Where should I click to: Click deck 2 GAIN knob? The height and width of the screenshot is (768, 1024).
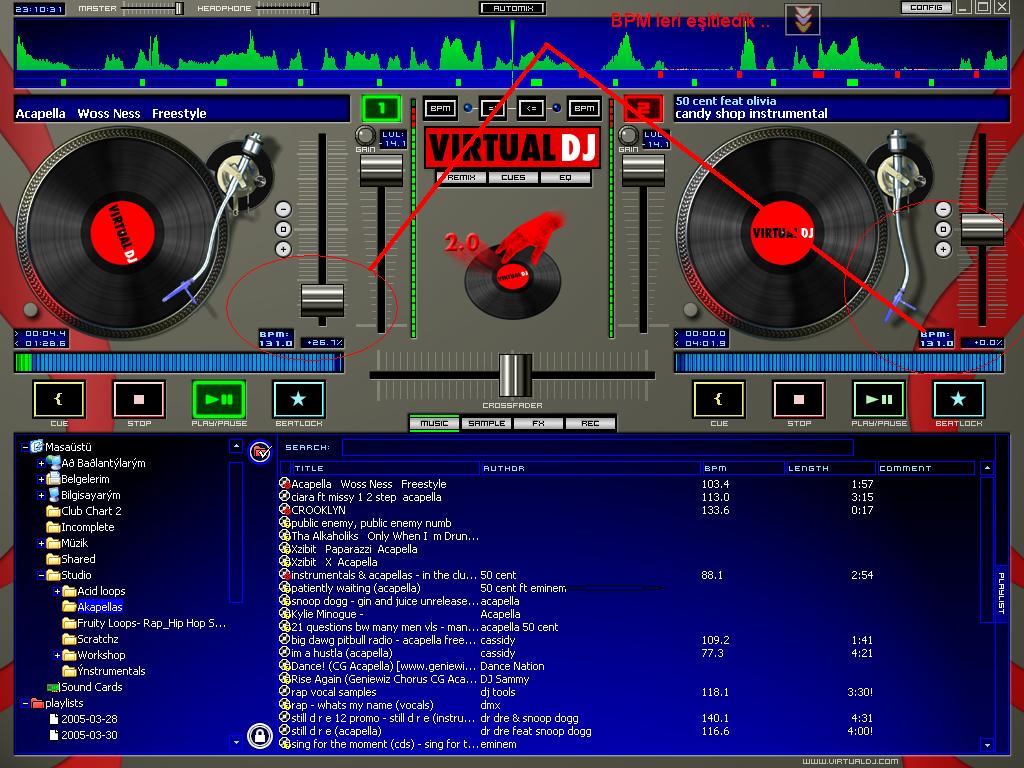[628, 136]
